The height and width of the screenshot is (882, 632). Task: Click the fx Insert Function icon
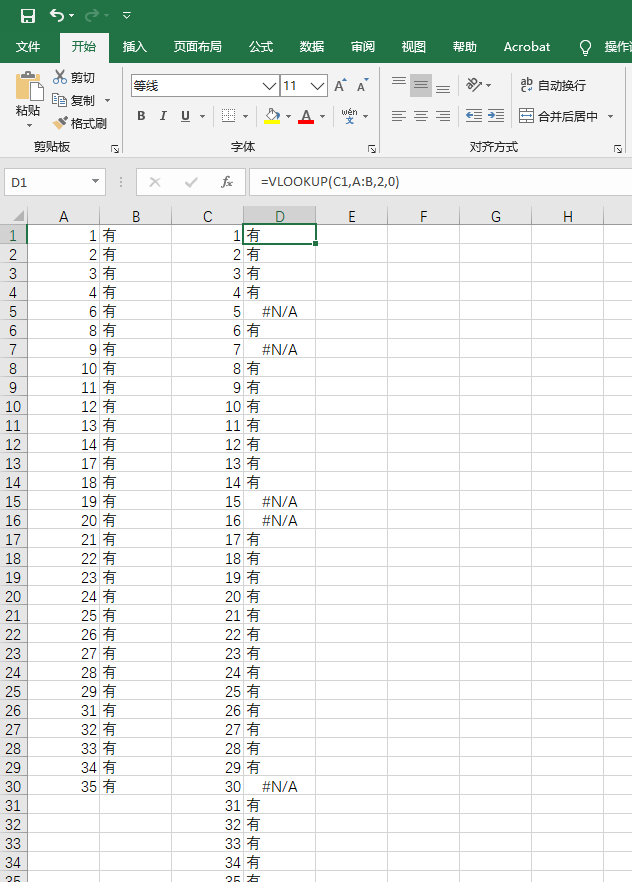(227, 182)
